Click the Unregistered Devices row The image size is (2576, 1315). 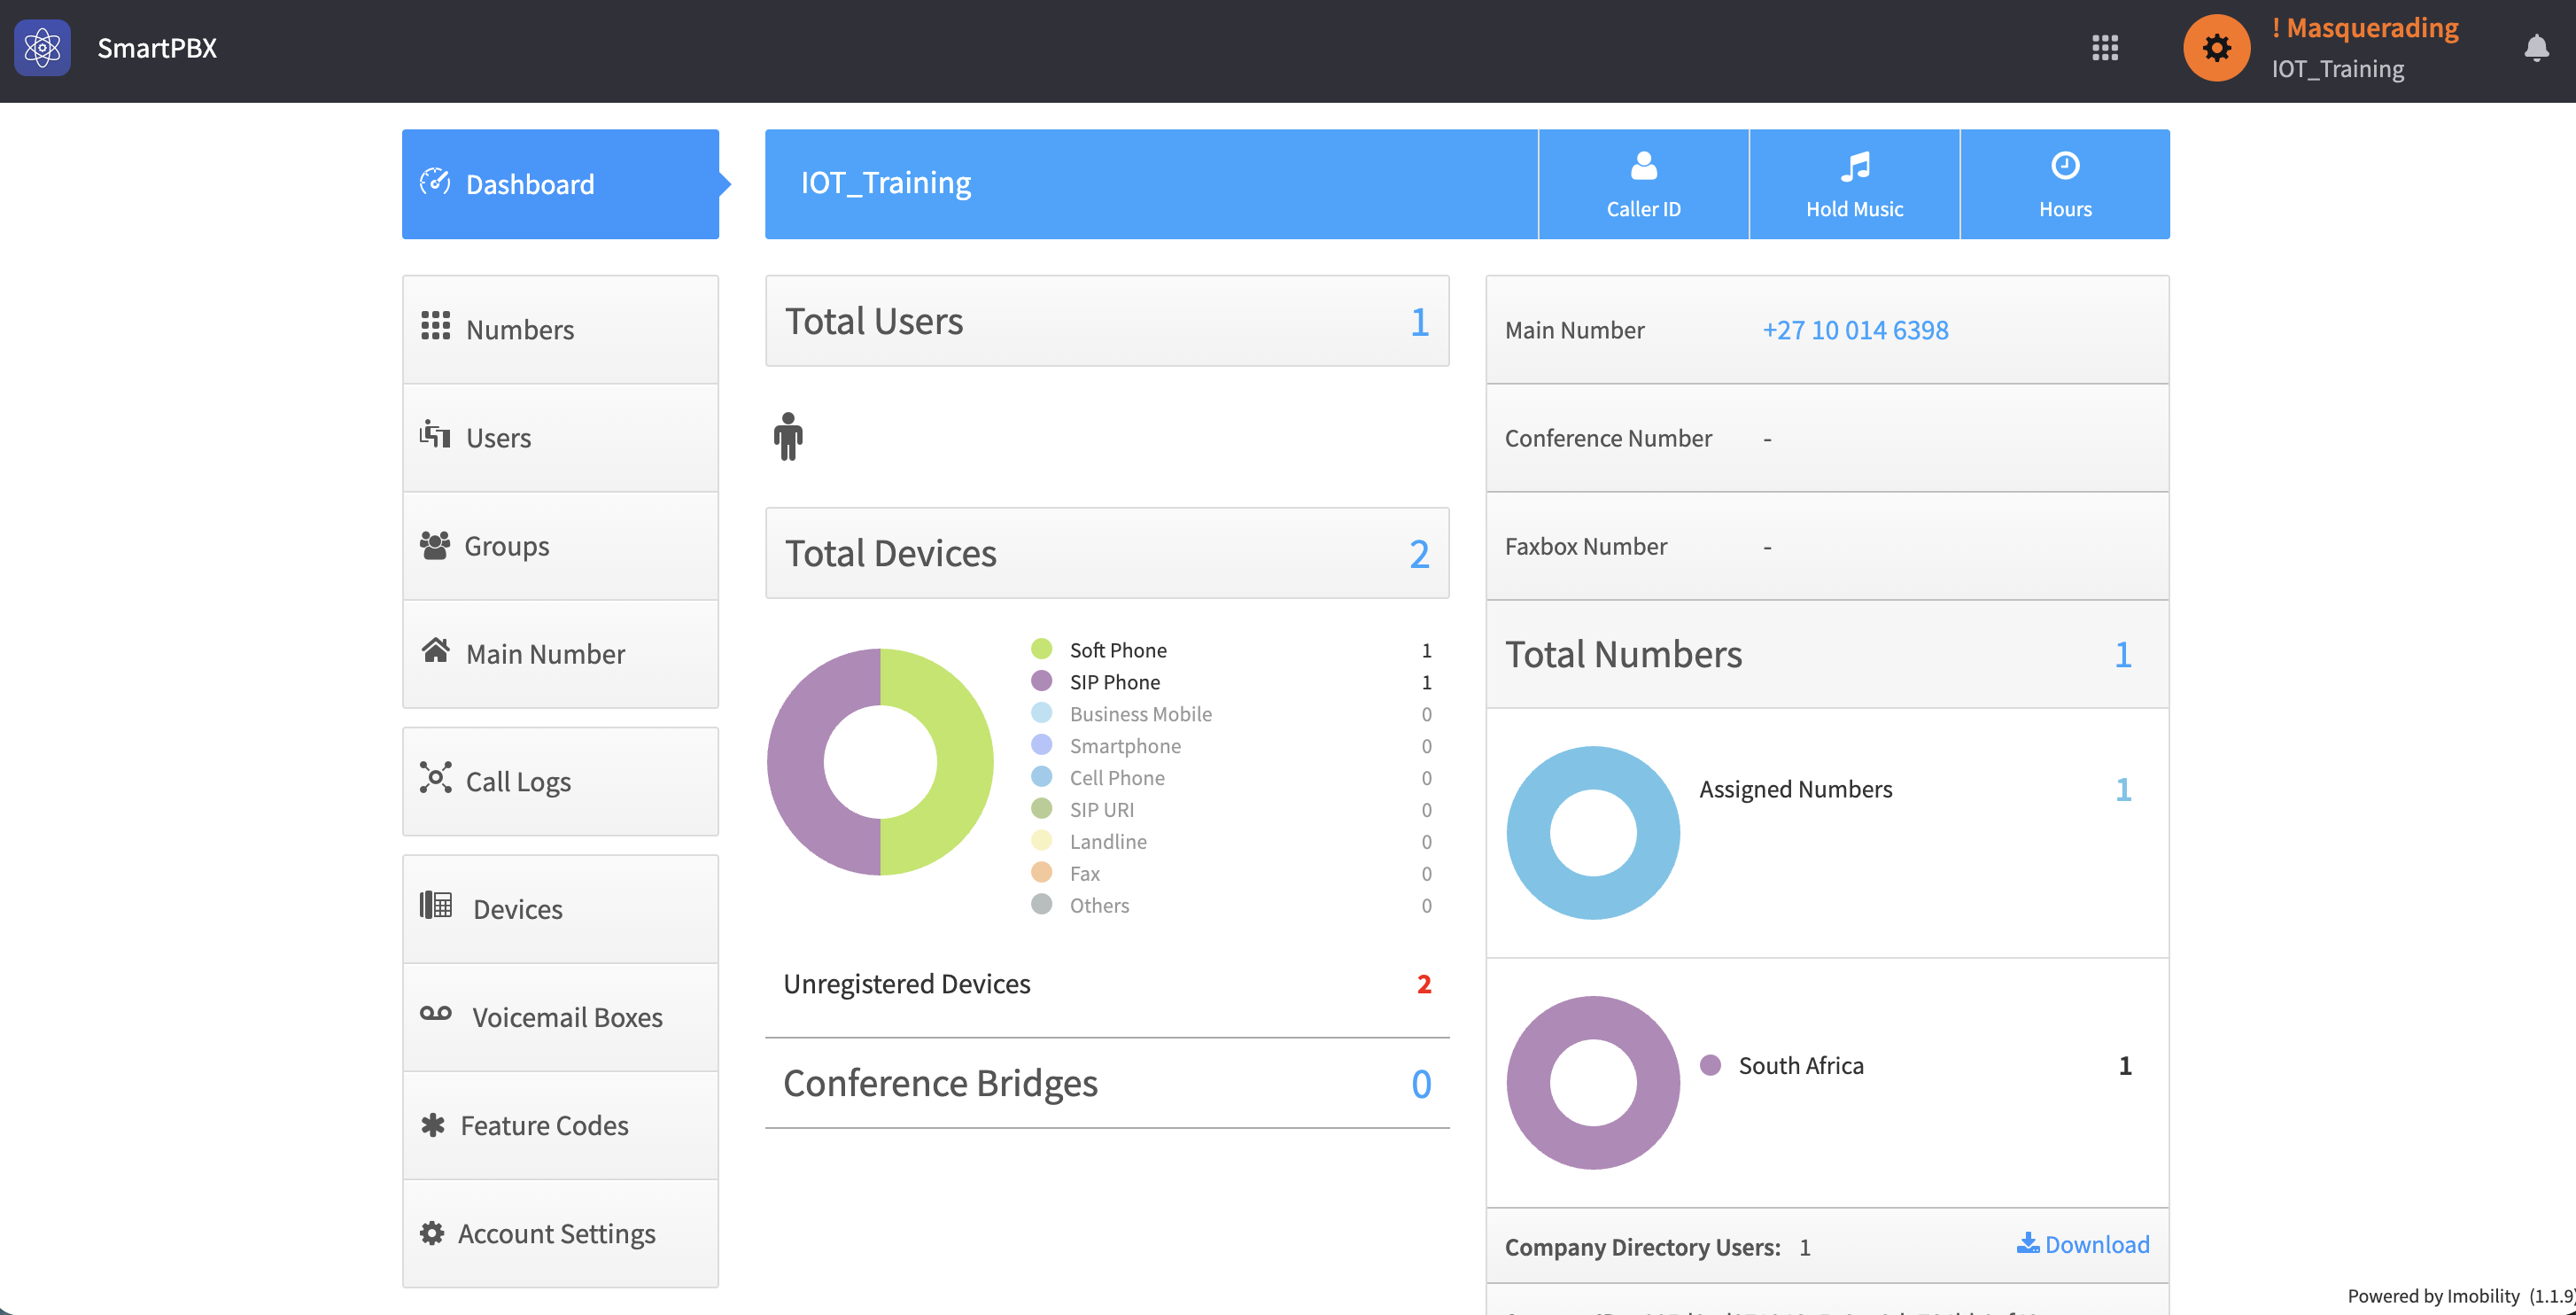(1107, 984)
